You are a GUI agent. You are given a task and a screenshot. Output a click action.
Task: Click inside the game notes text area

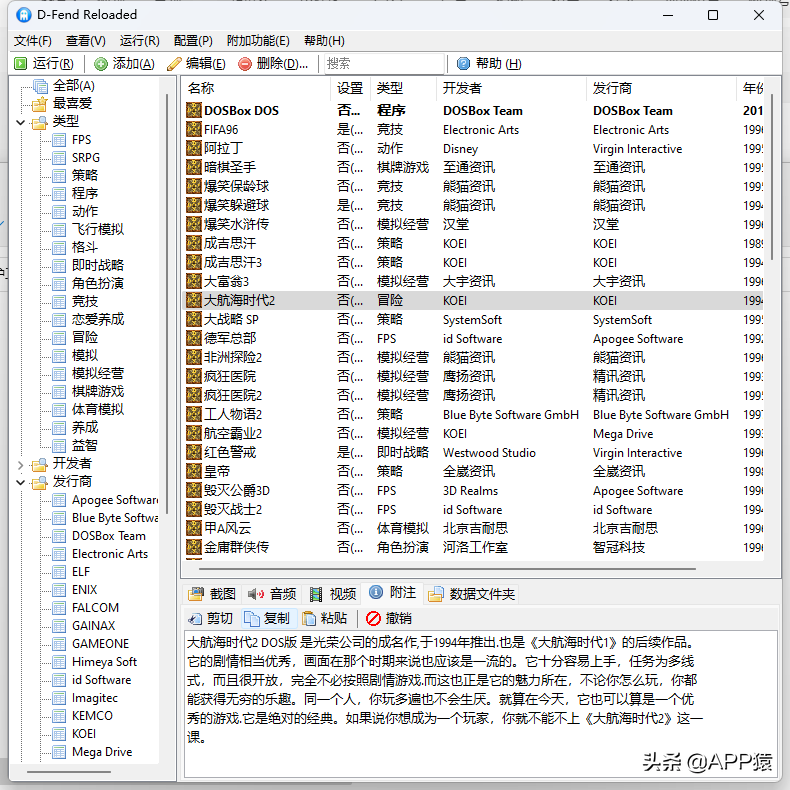pos(482,704)
